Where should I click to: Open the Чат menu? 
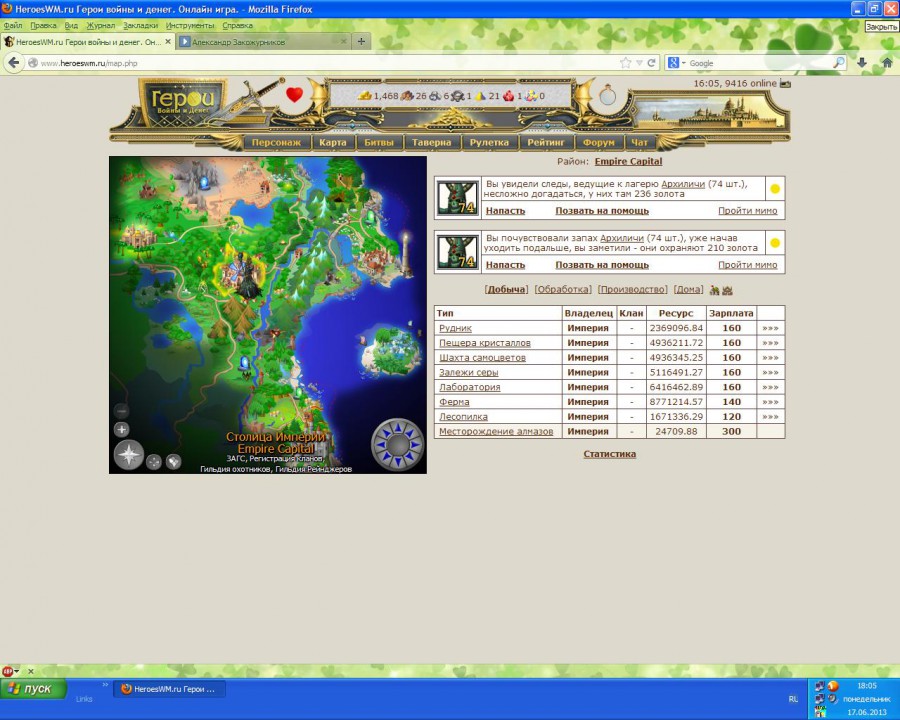pyautogui.click(x=639, y=142)
